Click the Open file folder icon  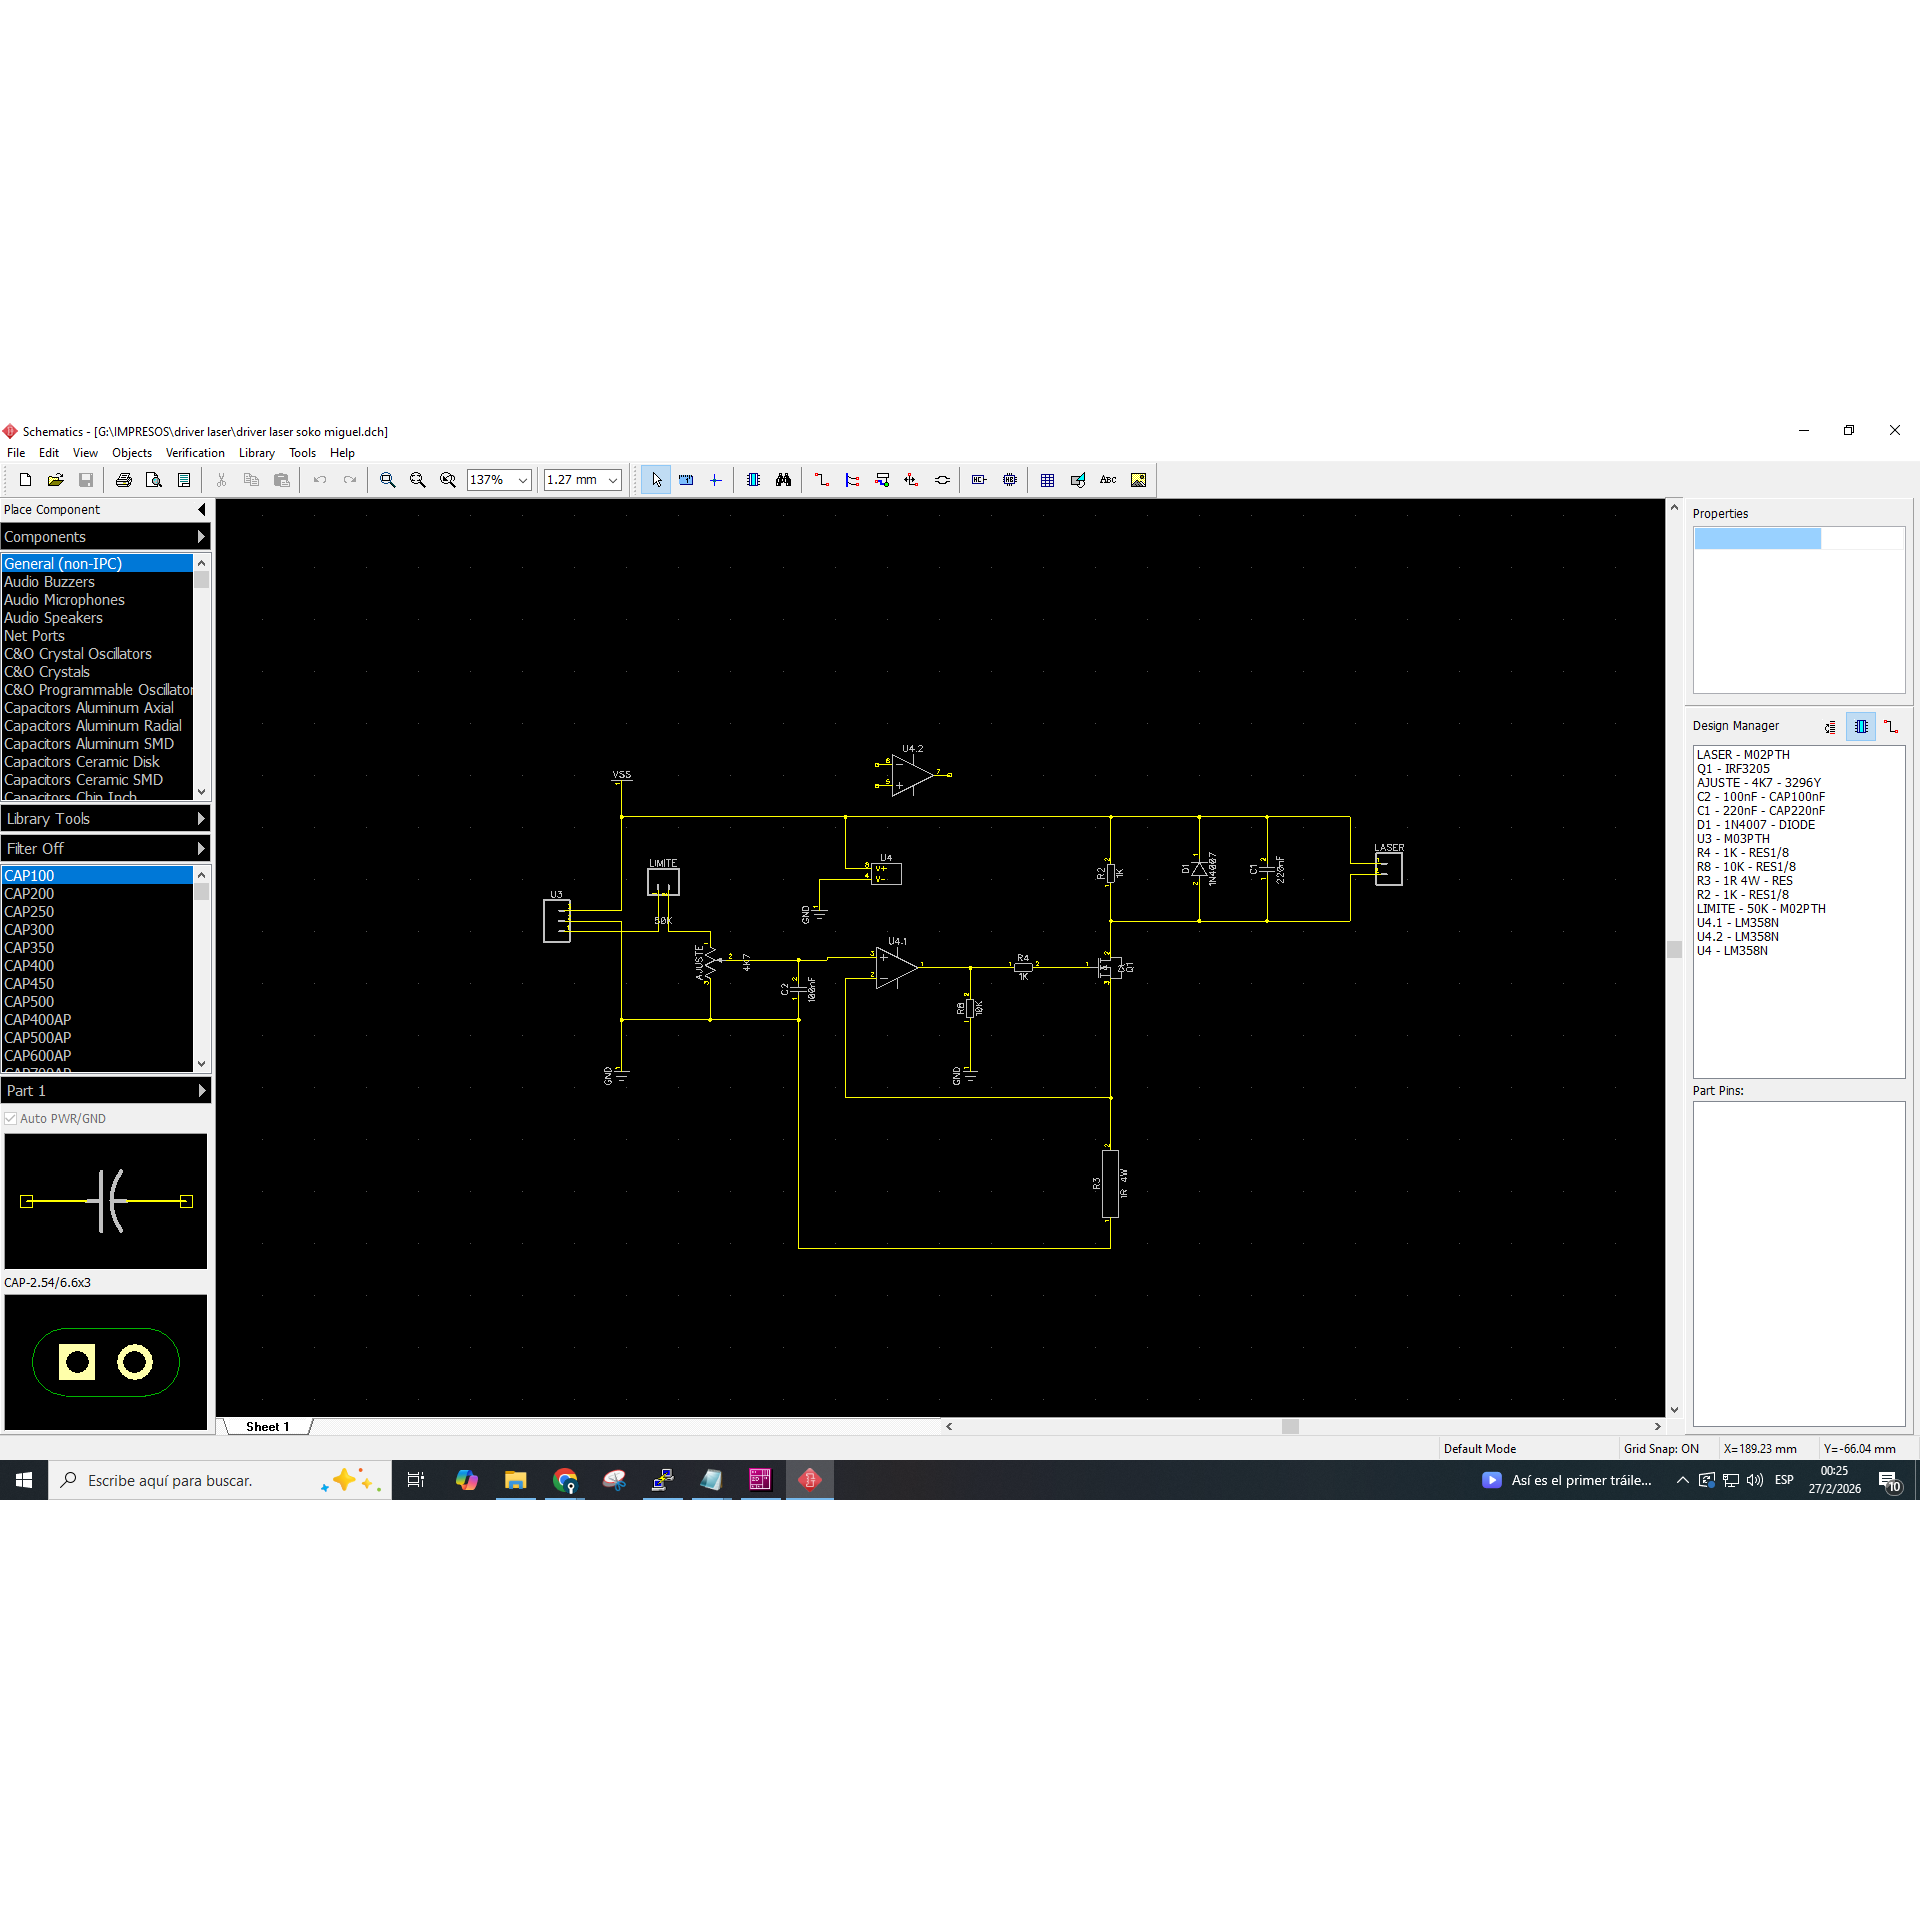(56, 480)
